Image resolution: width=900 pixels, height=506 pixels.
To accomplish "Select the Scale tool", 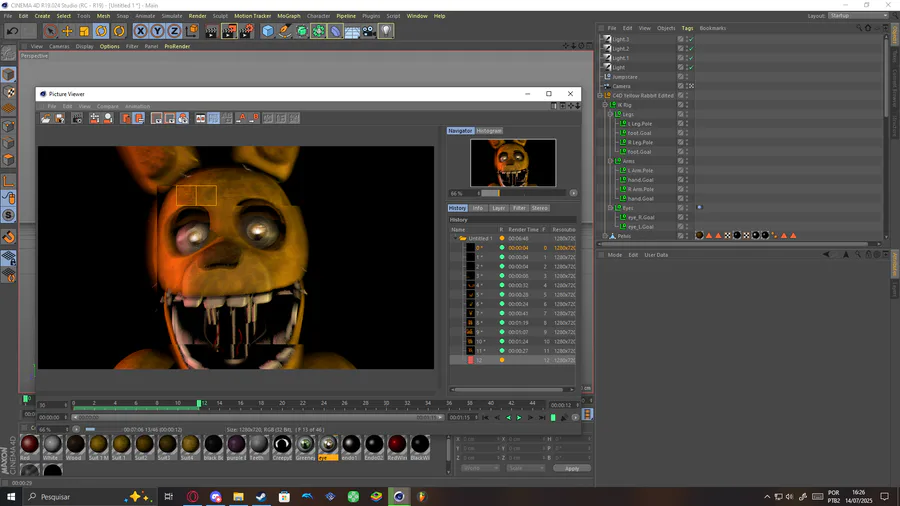I will [84, 31].
